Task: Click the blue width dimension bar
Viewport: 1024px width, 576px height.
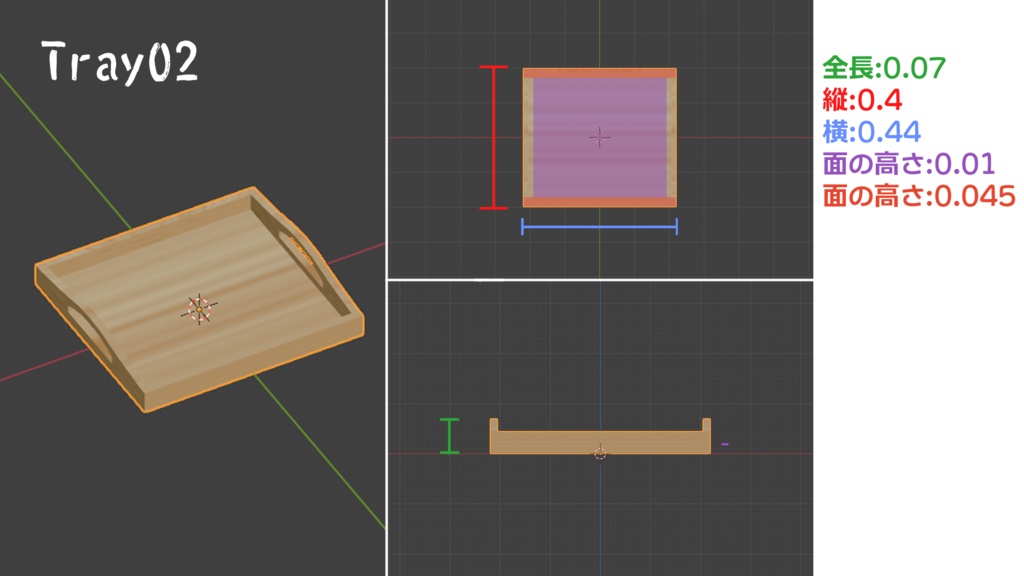Action: pyautogui.click(x=600, y=229)
